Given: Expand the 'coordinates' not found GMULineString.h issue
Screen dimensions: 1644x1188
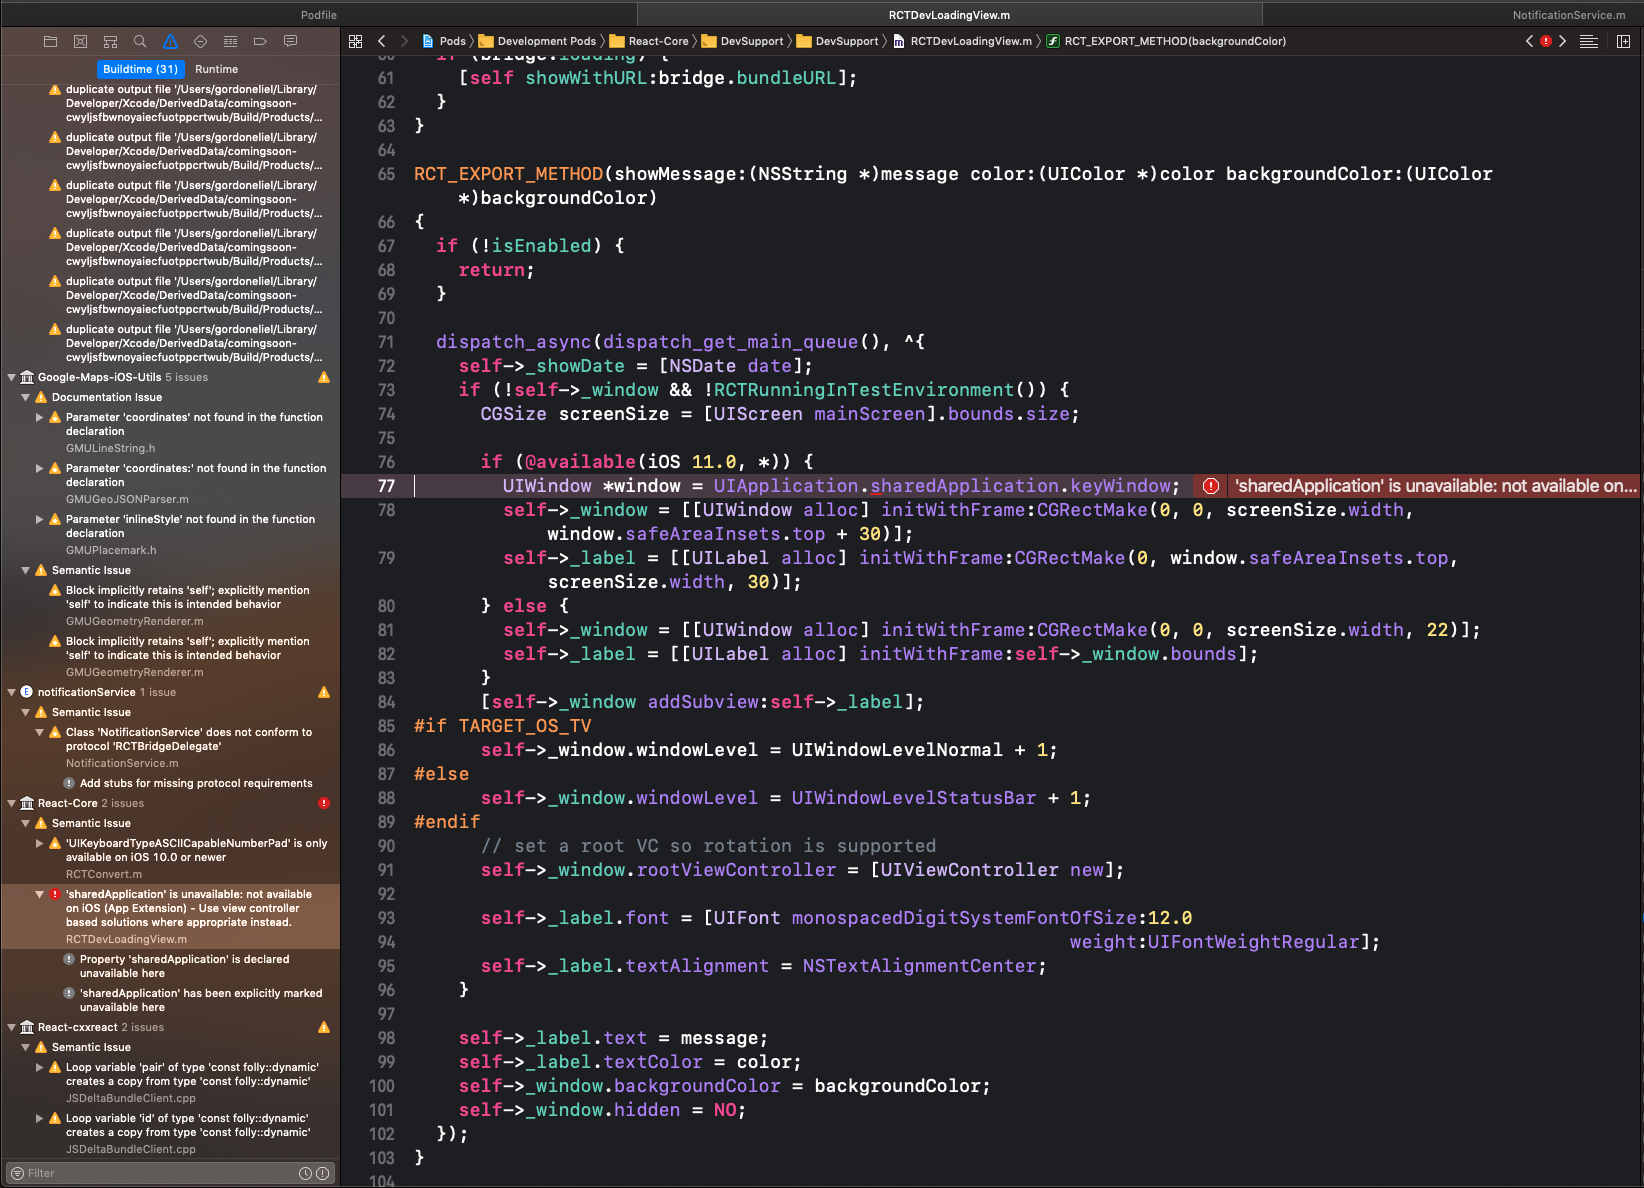Looking at the screenshot, I should tap(40, 417).
